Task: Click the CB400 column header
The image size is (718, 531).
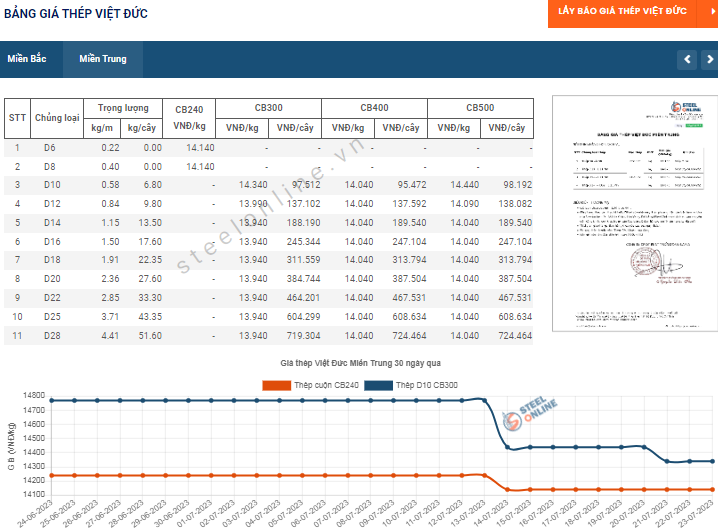Action: (374, 108)
